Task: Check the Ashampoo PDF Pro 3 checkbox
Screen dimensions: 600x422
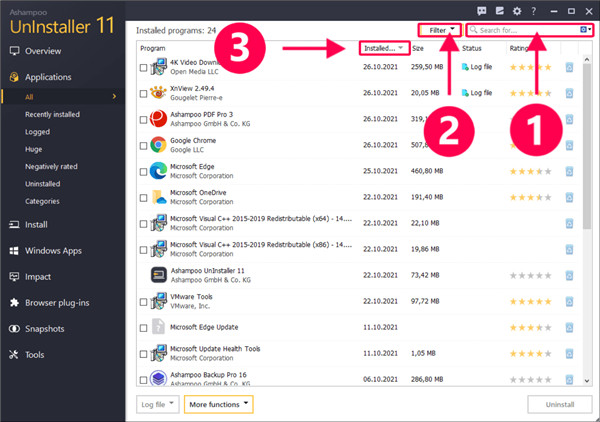Action: click(143, 120)
